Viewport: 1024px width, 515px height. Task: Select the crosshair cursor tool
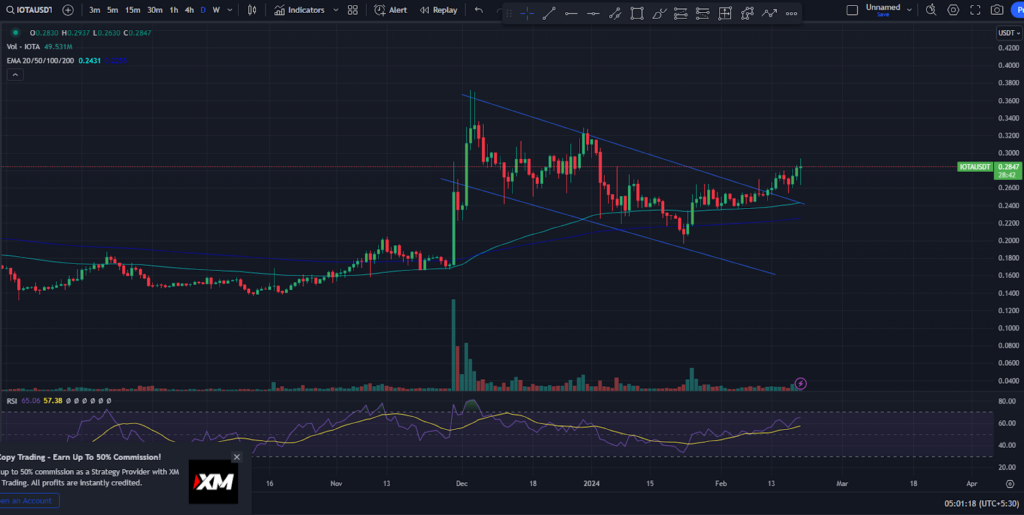527,13
